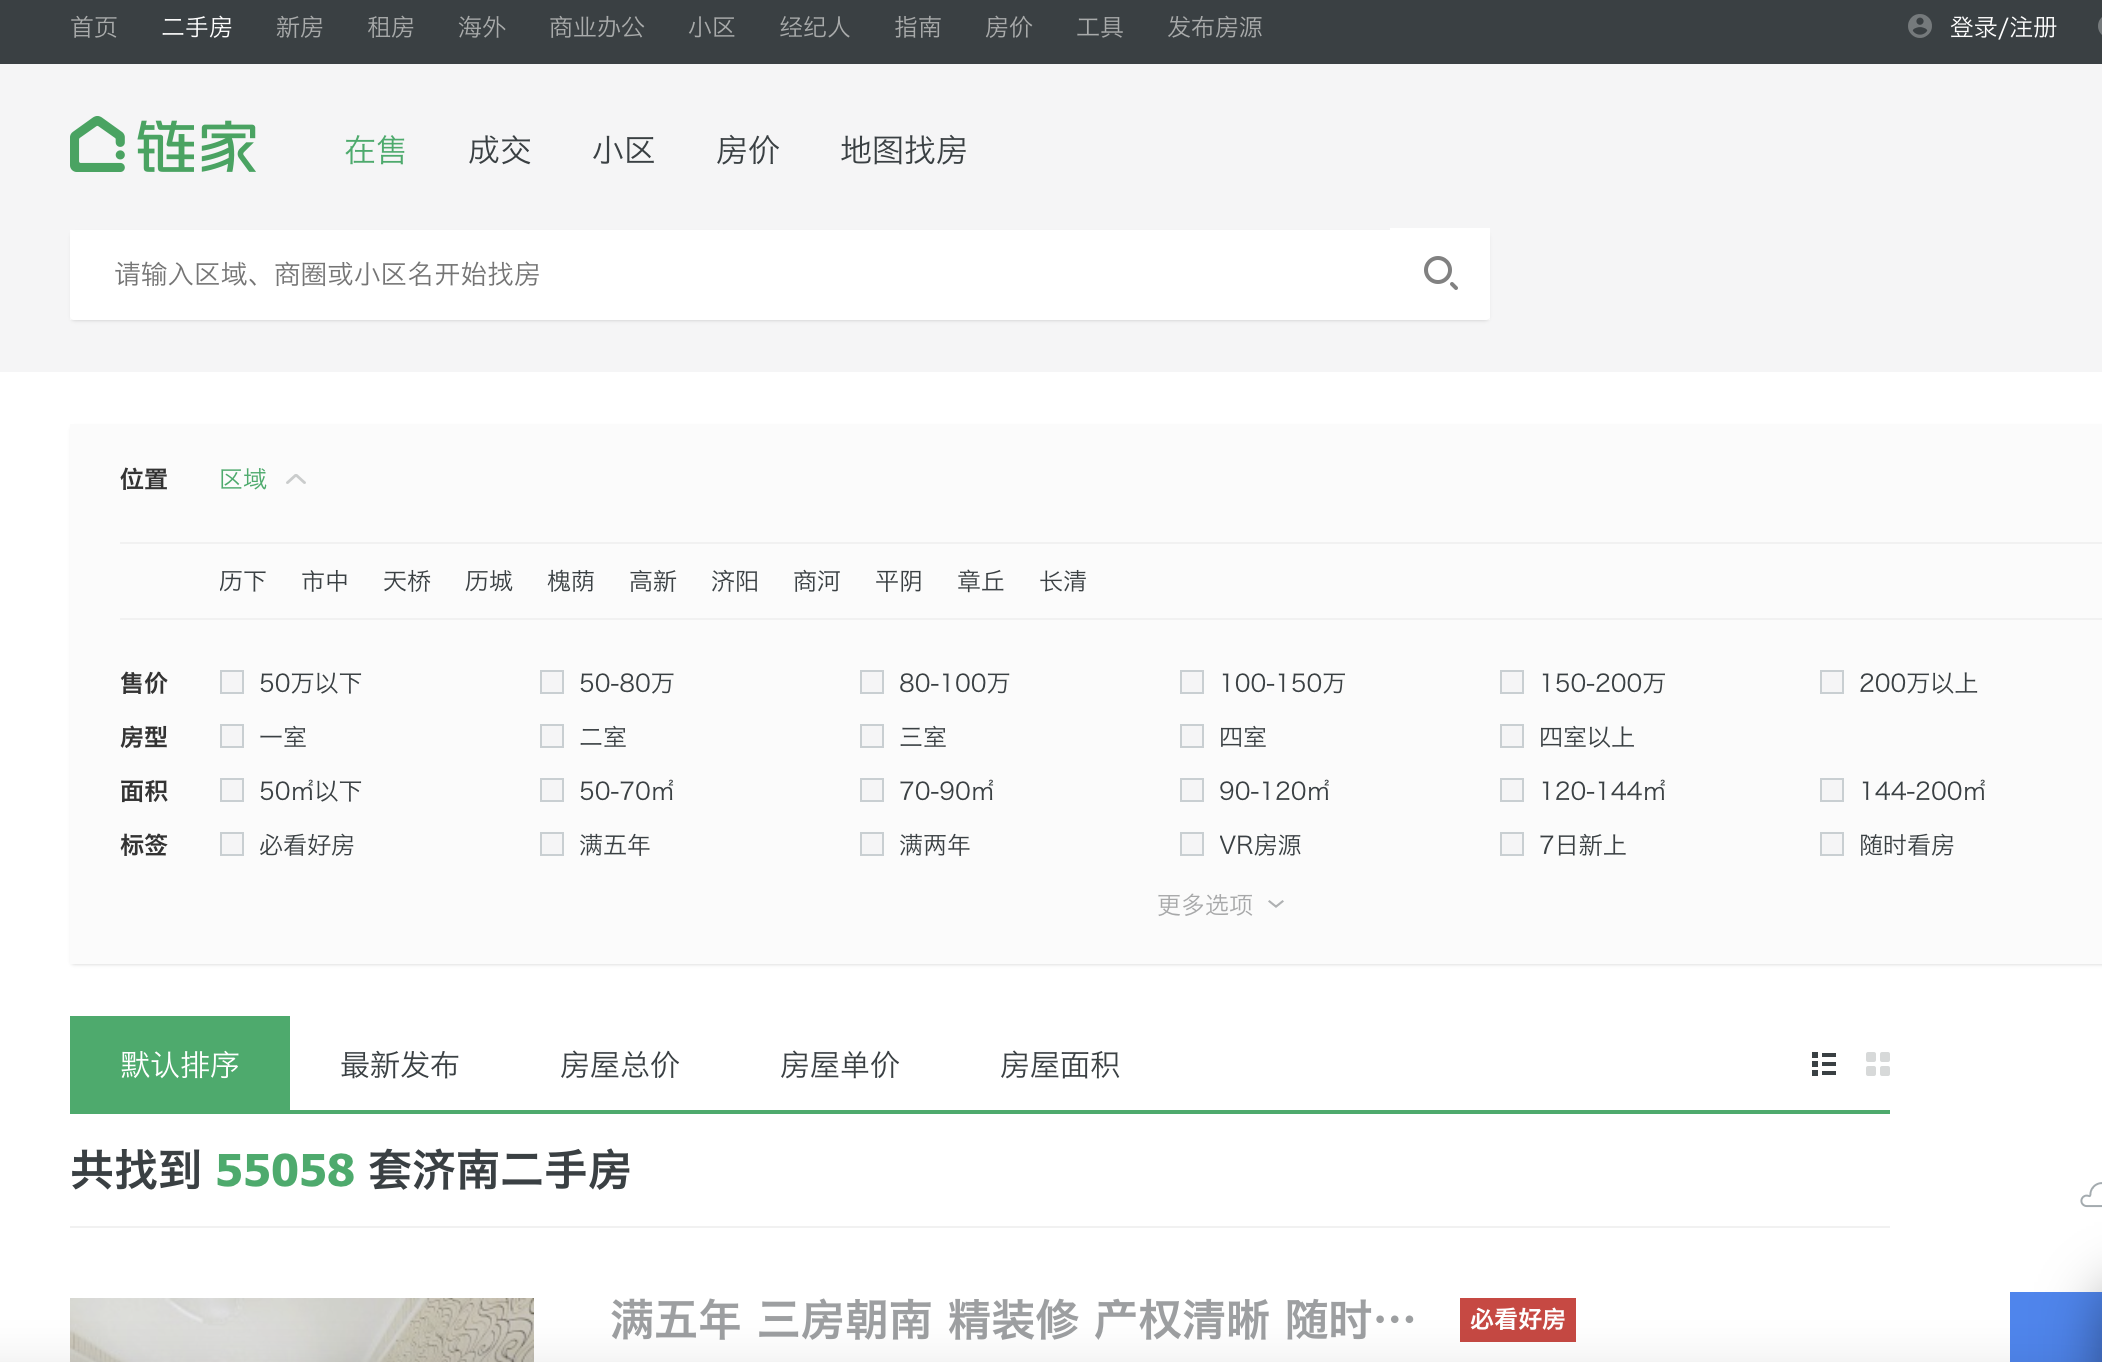Open the first listing thumbnail image
The height and width of the screenshot is (1362, 2102).
(x=302, y=1330)
